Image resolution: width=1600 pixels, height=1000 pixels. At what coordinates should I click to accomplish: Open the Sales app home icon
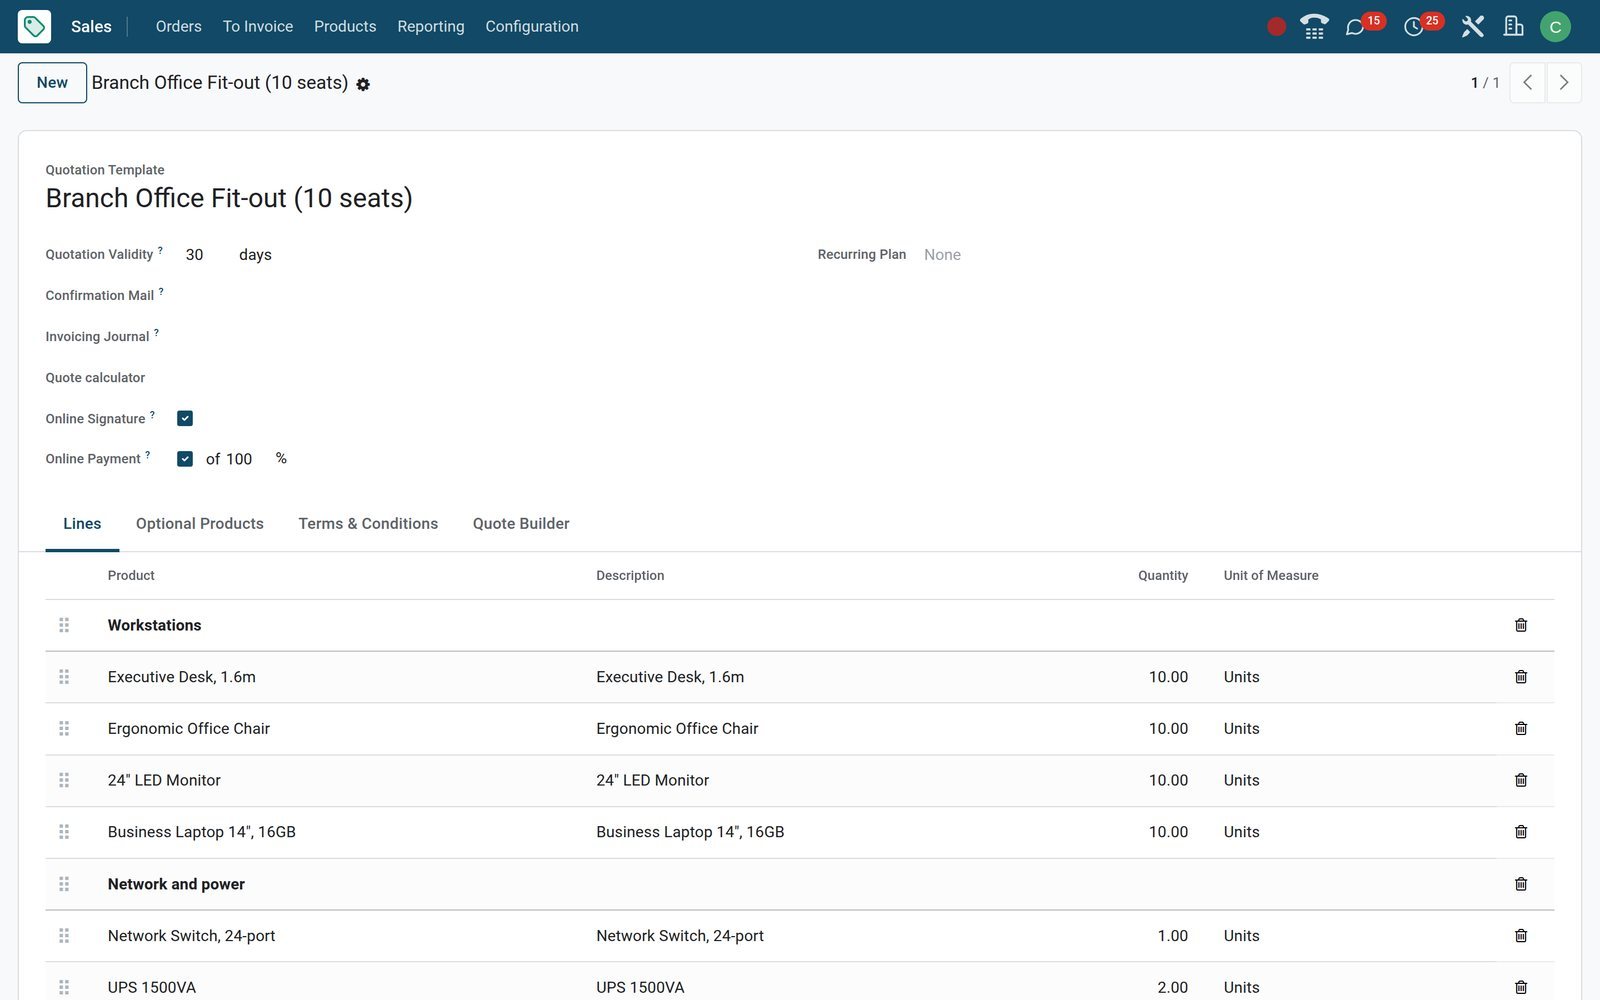[x=34, y=26]
